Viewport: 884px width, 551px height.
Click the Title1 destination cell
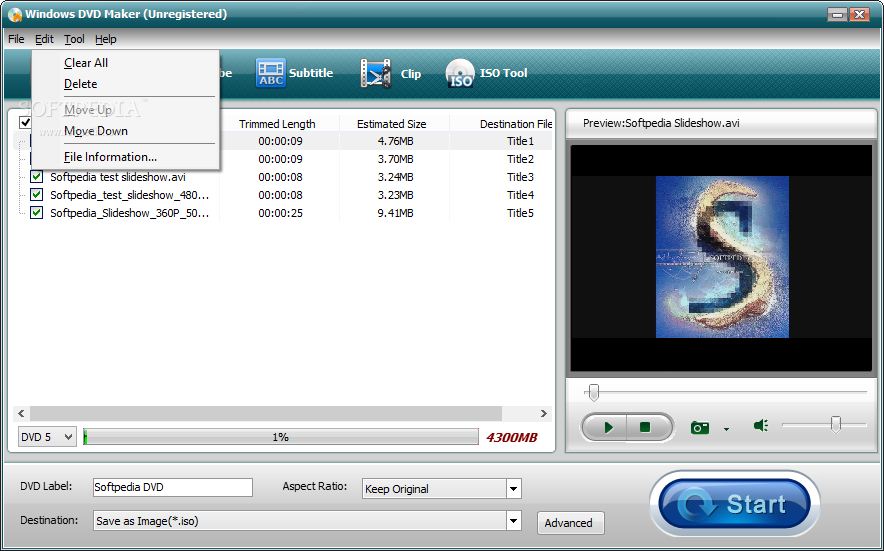(x=520, y=141)
